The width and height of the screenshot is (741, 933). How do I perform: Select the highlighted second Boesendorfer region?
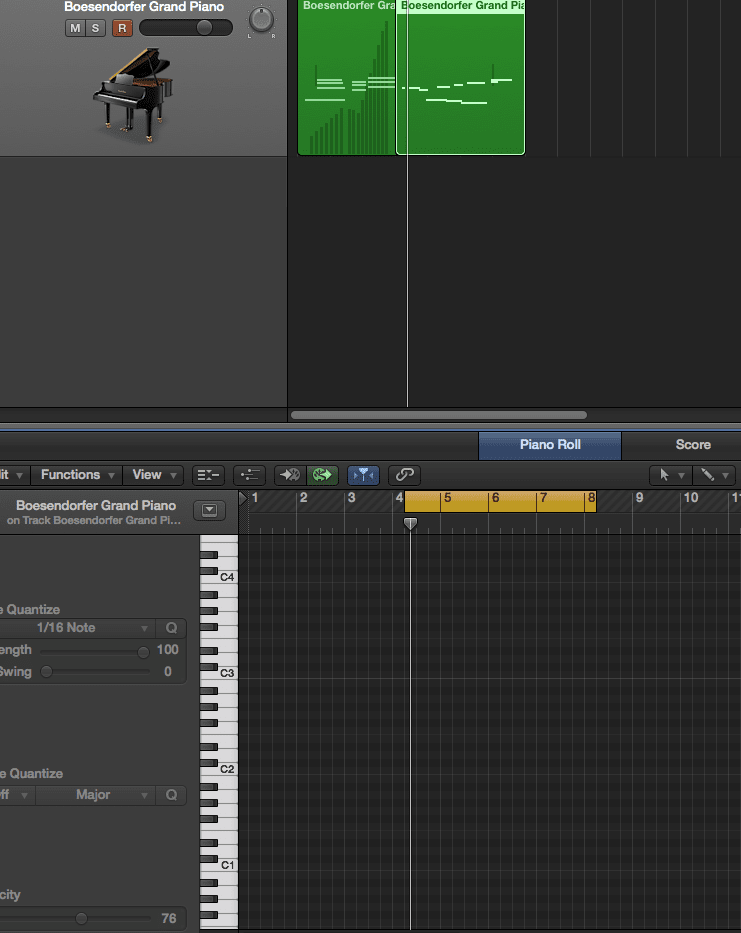point(460,77)
